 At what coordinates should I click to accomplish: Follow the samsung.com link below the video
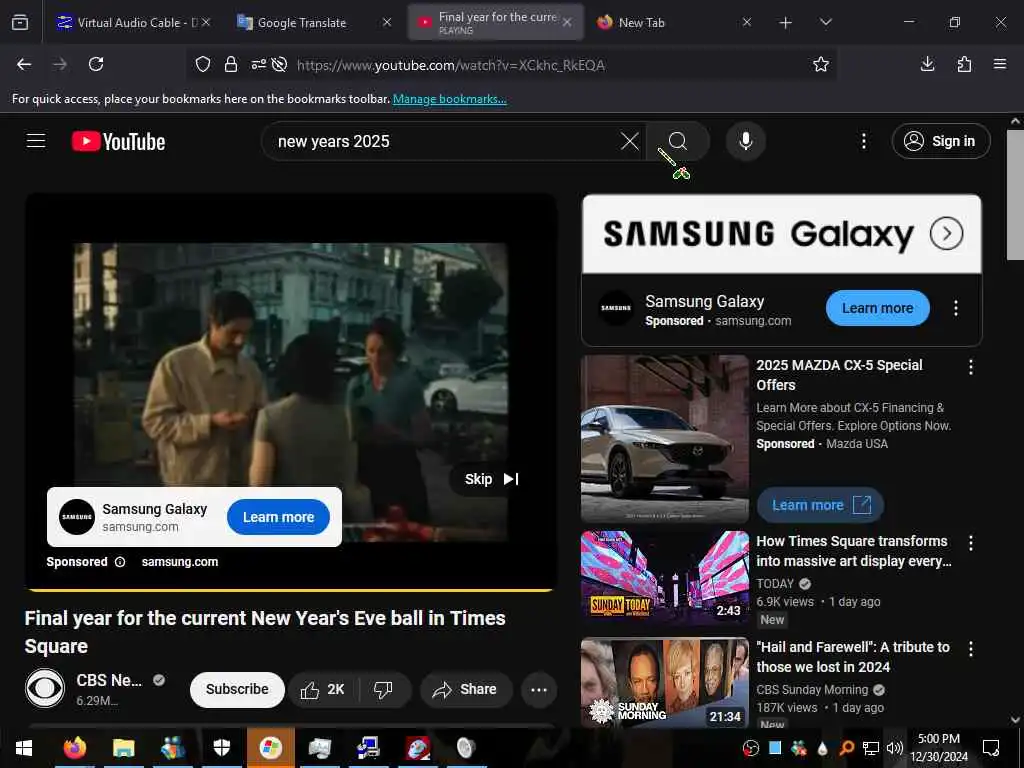point(180,562)
